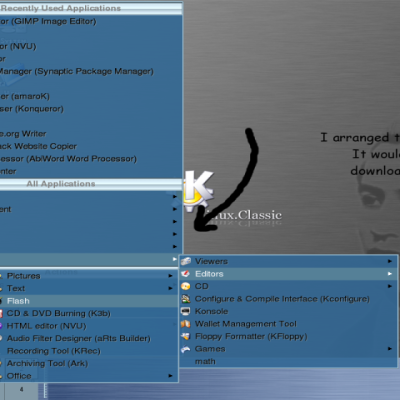Expand the Text submenu arrow
Image resolution: width=400 pixels, height=400 pixels.
(x=170, y=288)
